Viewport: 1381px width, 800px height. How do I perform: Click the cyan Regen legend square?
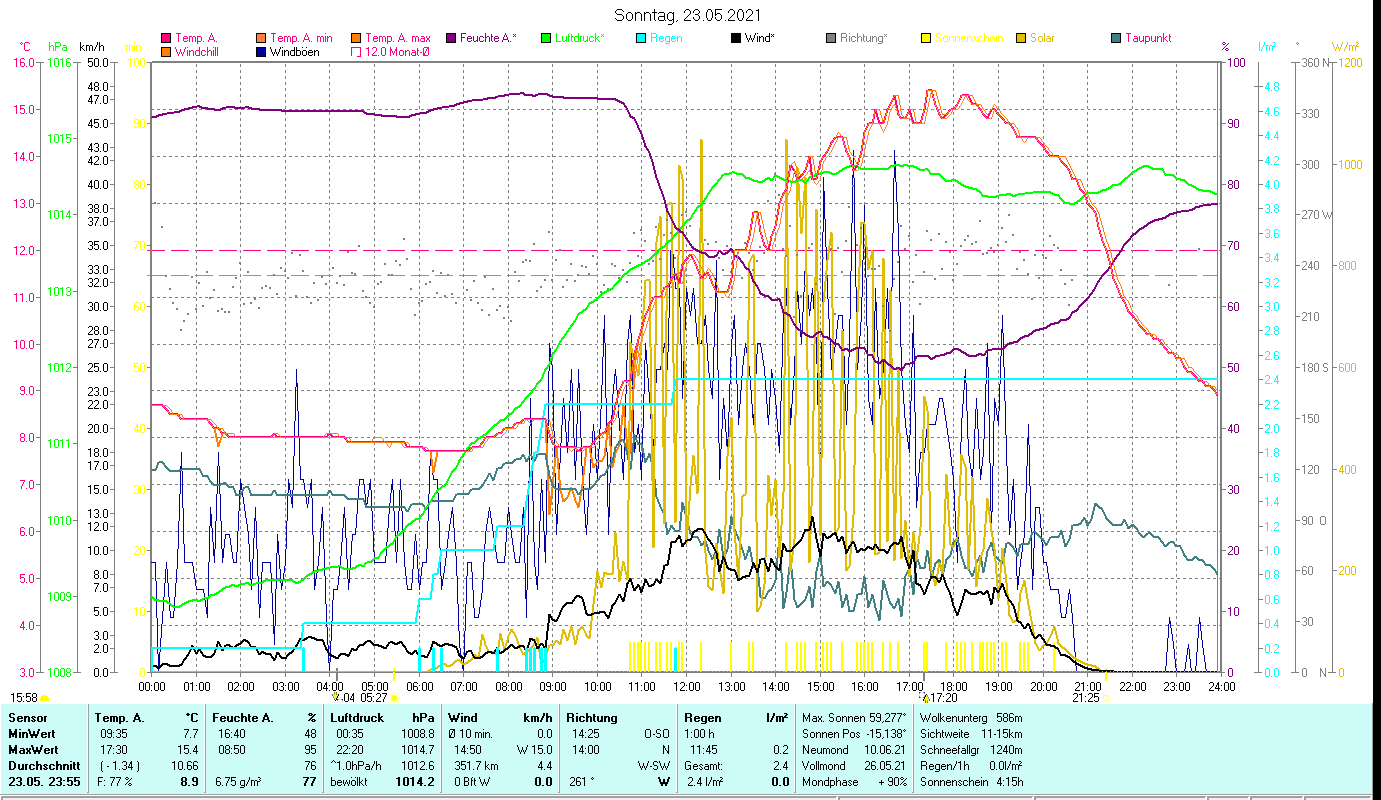pyautogui.click(x=641, y=38)
